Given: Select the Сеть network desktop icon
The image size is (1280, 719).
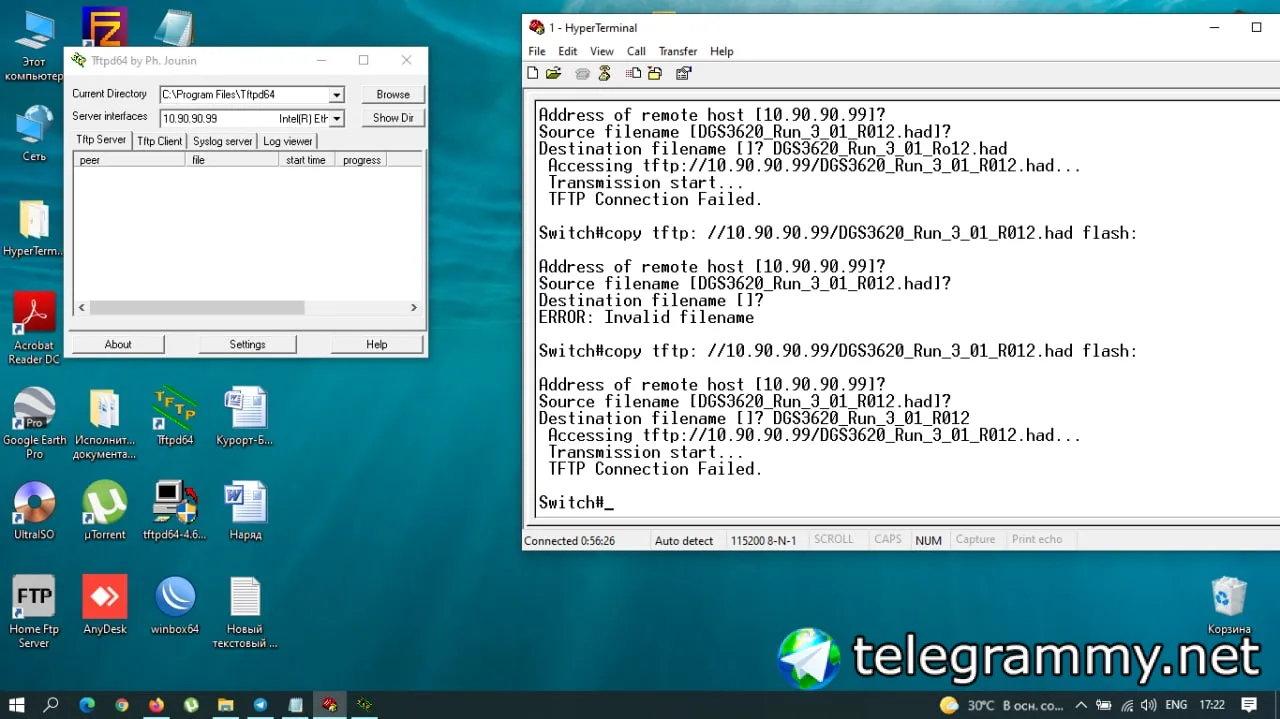Looking at the screenshot, I should 34,133.
